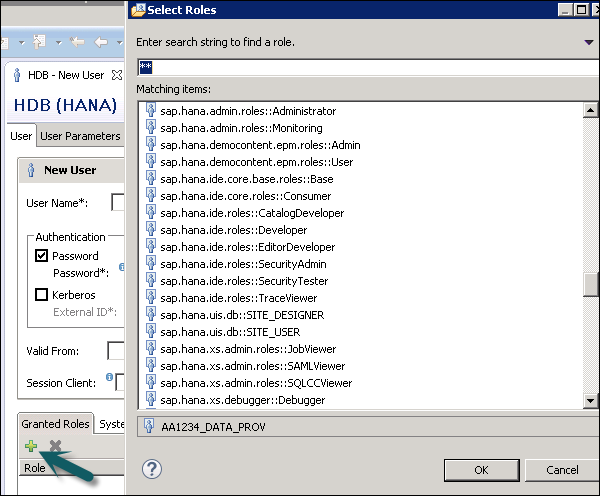Viewport: 600px width, 496px height.
Task: Open the dropdown arrow menu in Select Roles
Action: pos(588,42)
